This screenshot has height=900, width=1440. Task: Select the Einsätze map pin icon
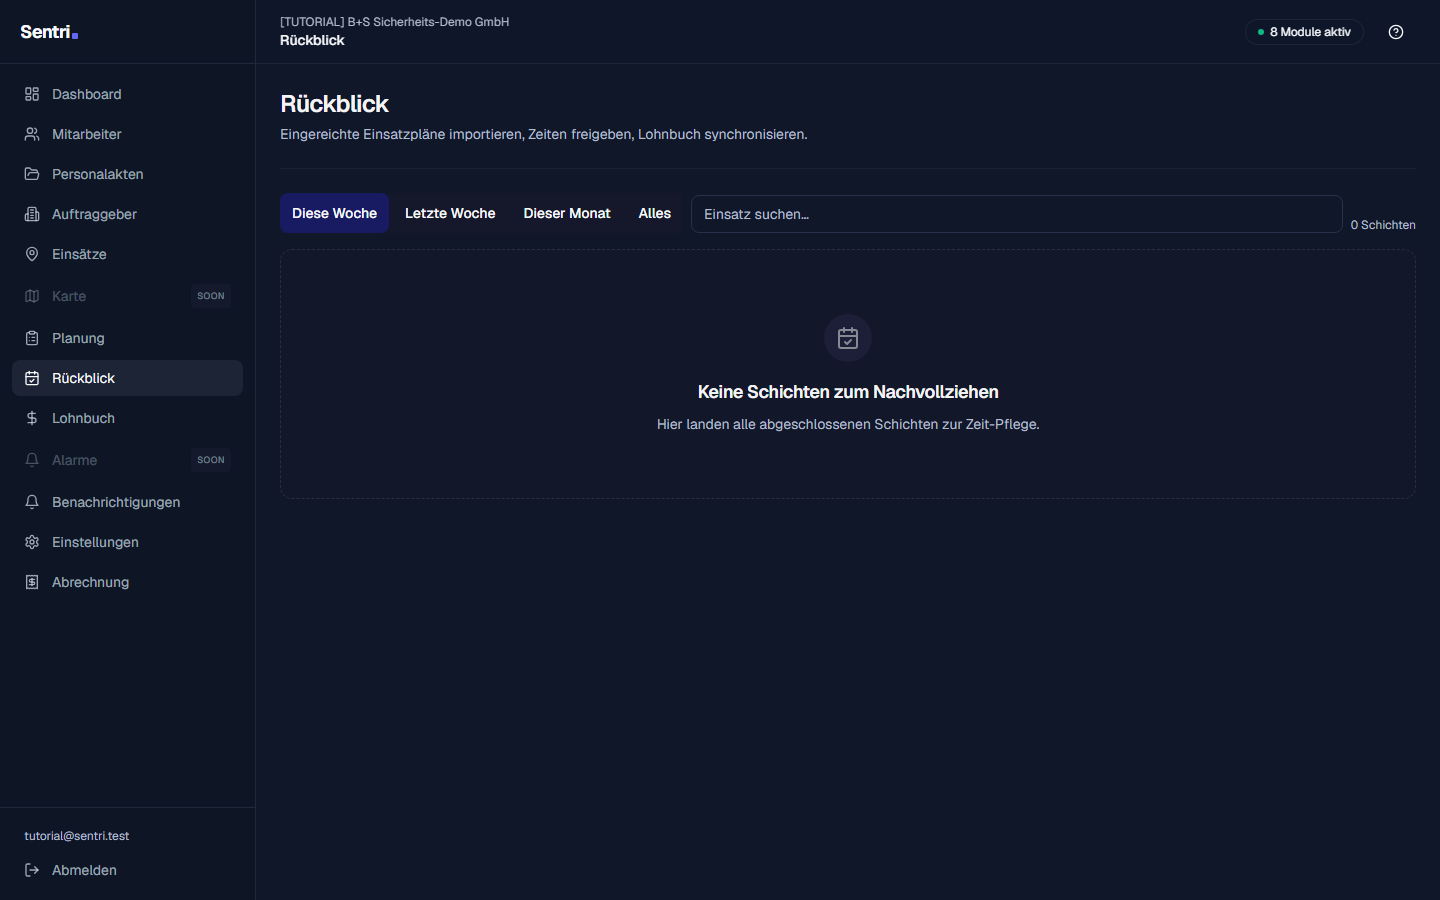32,254
